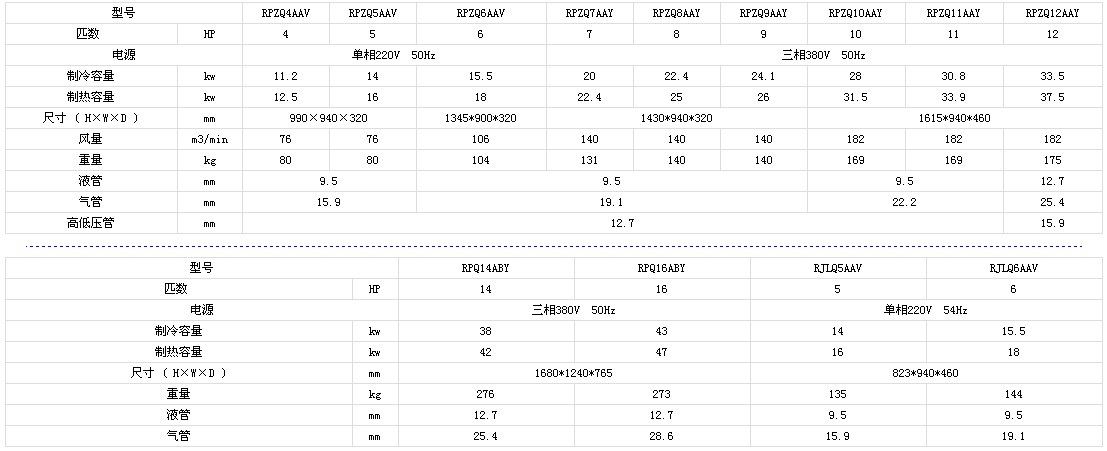1107x451 pixels.
Task: Select the 三相380V 50Hz cell in top table
Action: [x=824, y=55]
